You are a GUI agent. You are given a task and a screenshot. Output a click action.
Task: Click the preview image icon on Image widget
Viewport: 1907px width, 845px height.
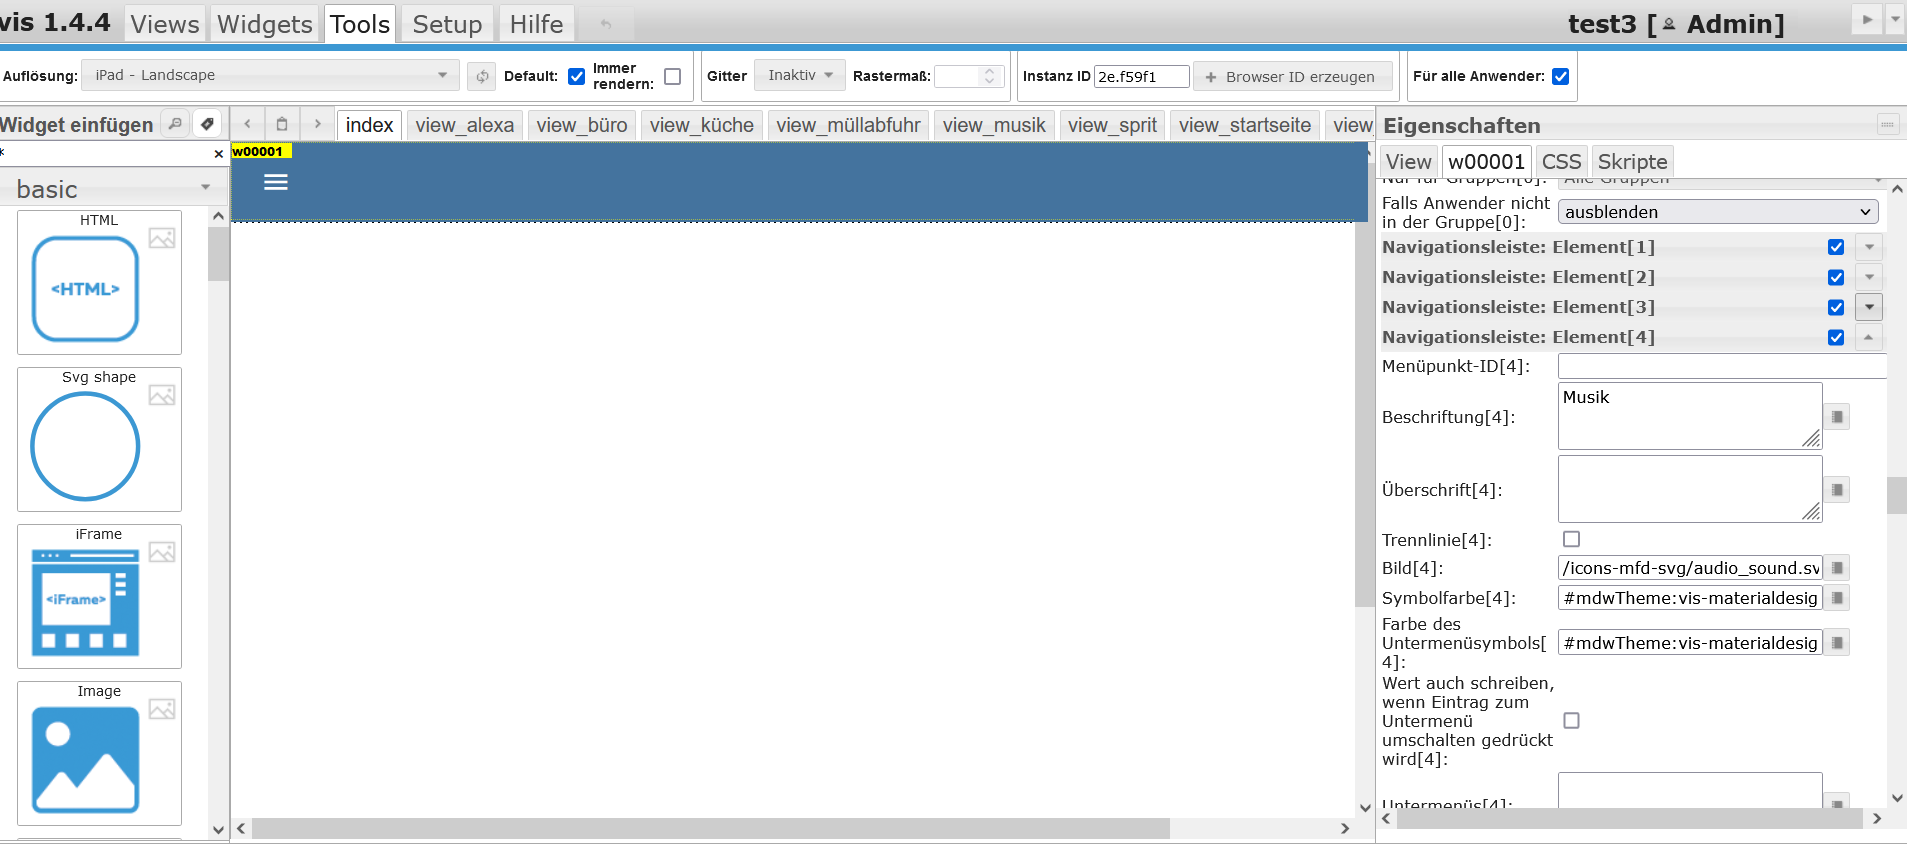click(x=162, y=709)
